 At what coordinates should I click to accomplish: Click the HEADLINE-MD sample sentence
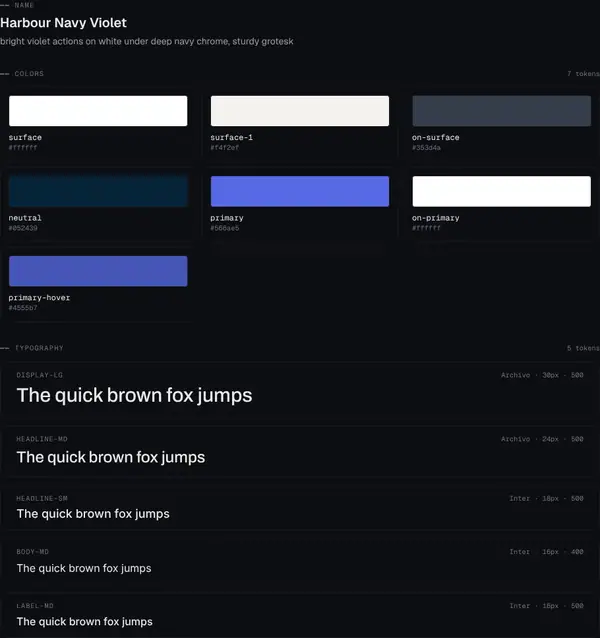(111, 457)
